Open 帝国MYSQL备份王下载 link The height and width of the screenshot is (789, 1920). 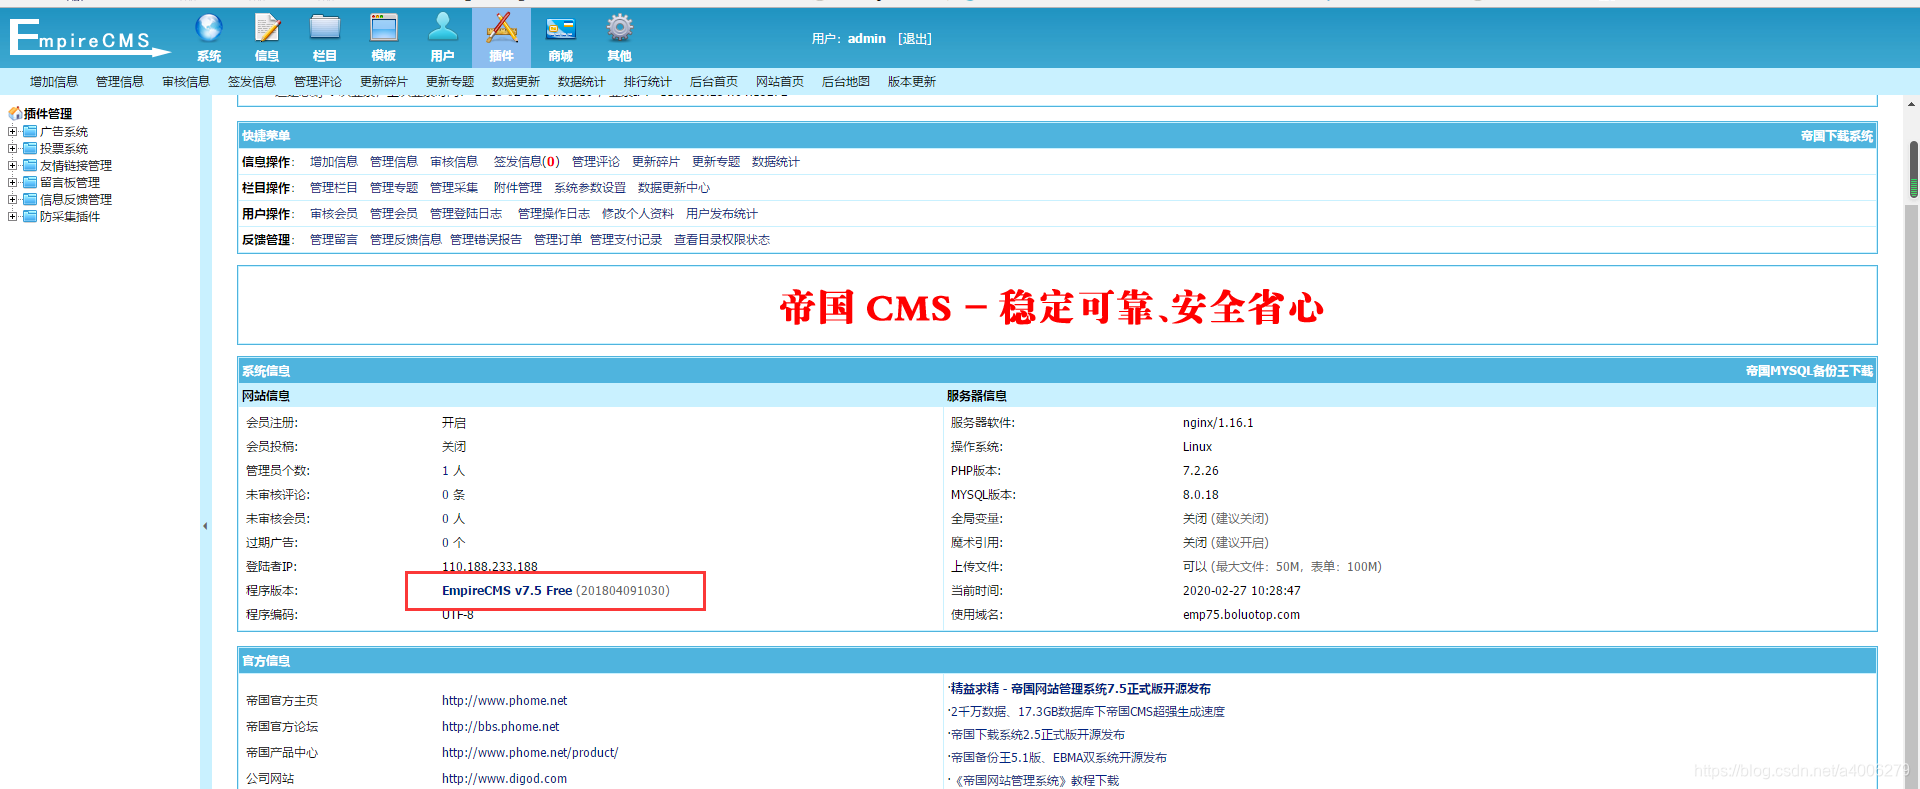1810,371
